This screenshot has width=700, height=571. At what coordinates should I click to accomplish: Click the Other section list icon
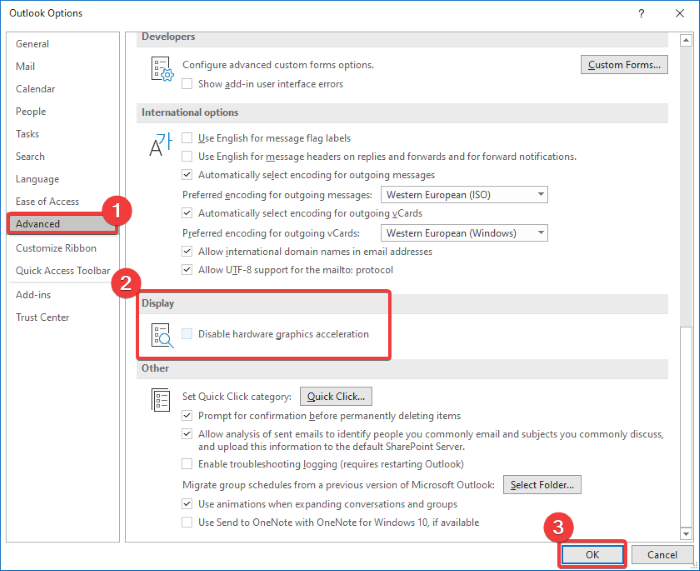point(161,400)
